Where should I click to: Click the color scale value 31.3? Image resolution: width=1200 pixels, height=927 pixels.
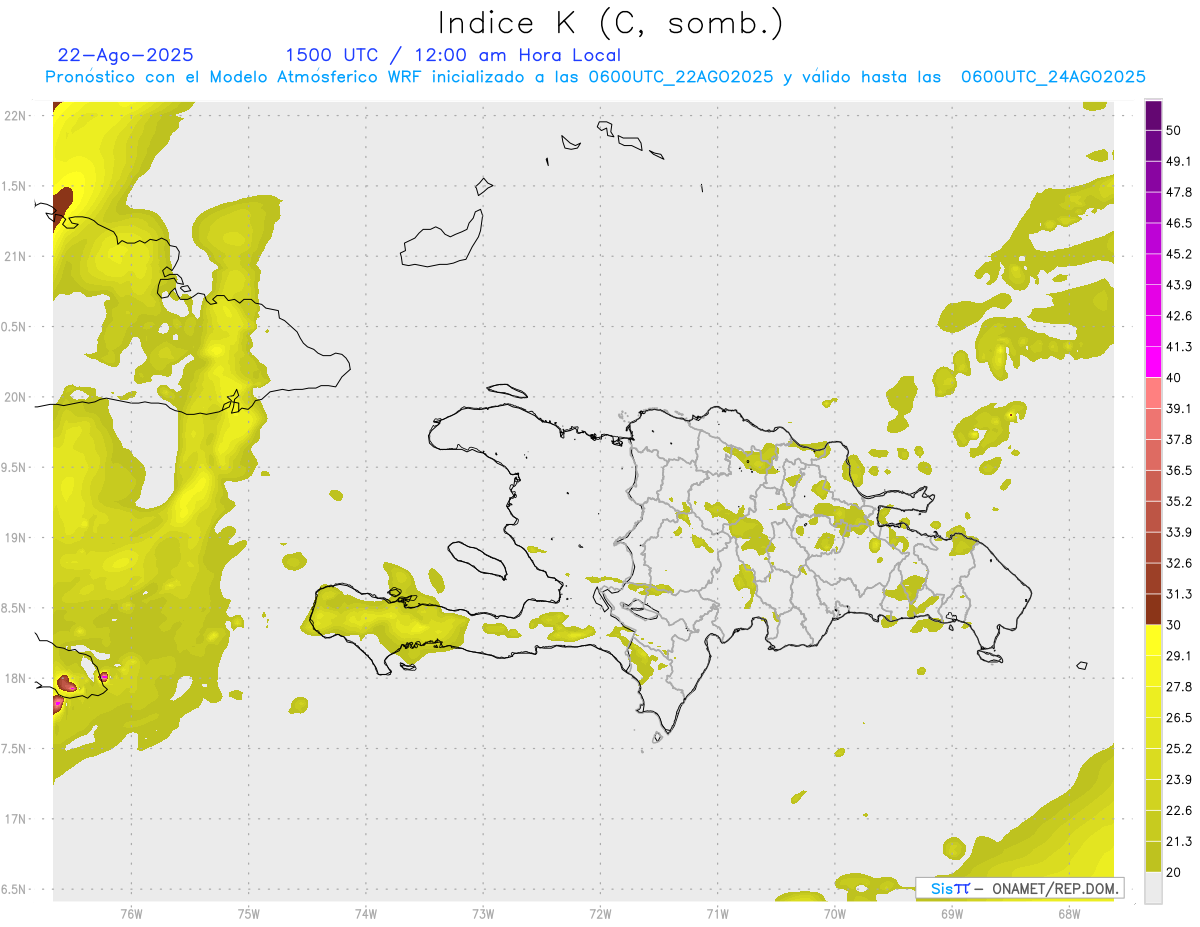1180,594
